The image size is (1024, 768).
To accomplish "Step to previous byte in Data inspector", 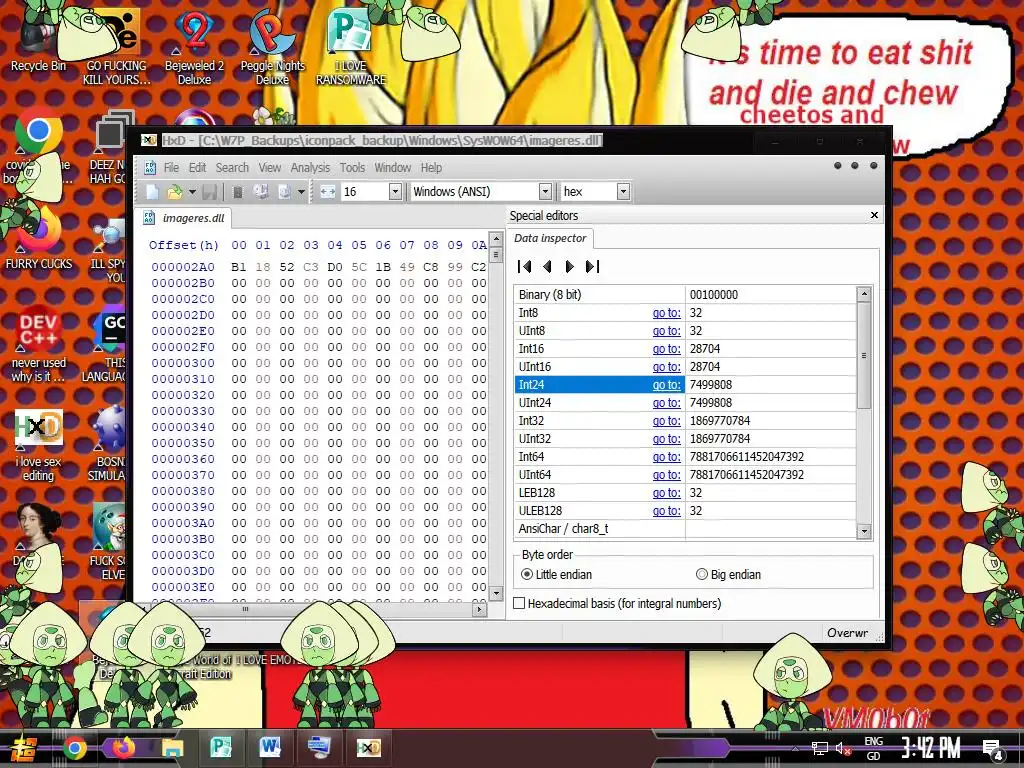I will tap(547, 266).
